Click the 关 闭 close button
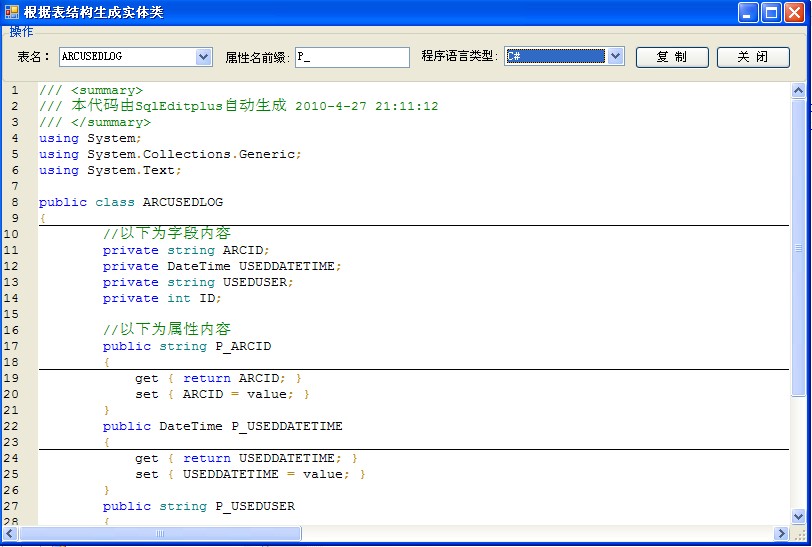Screen dimensions: 812x547 pos(753,57)
